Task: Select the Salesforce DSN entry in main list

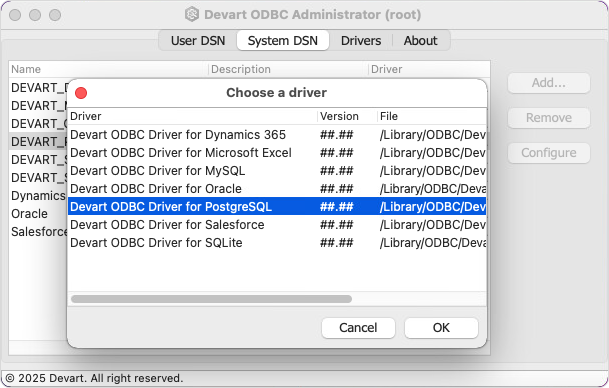Action: coord(39,232)
